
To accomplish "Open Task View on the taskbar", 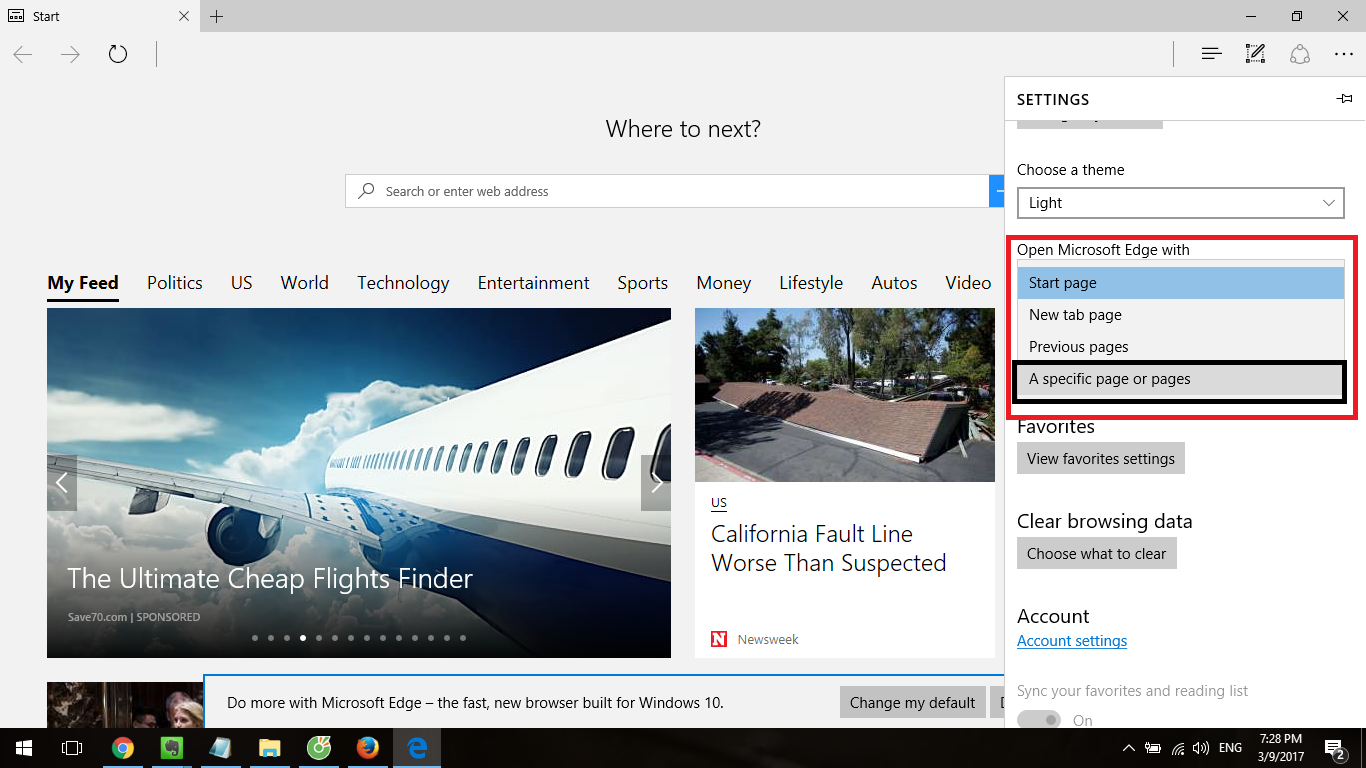I will point(72,748).
